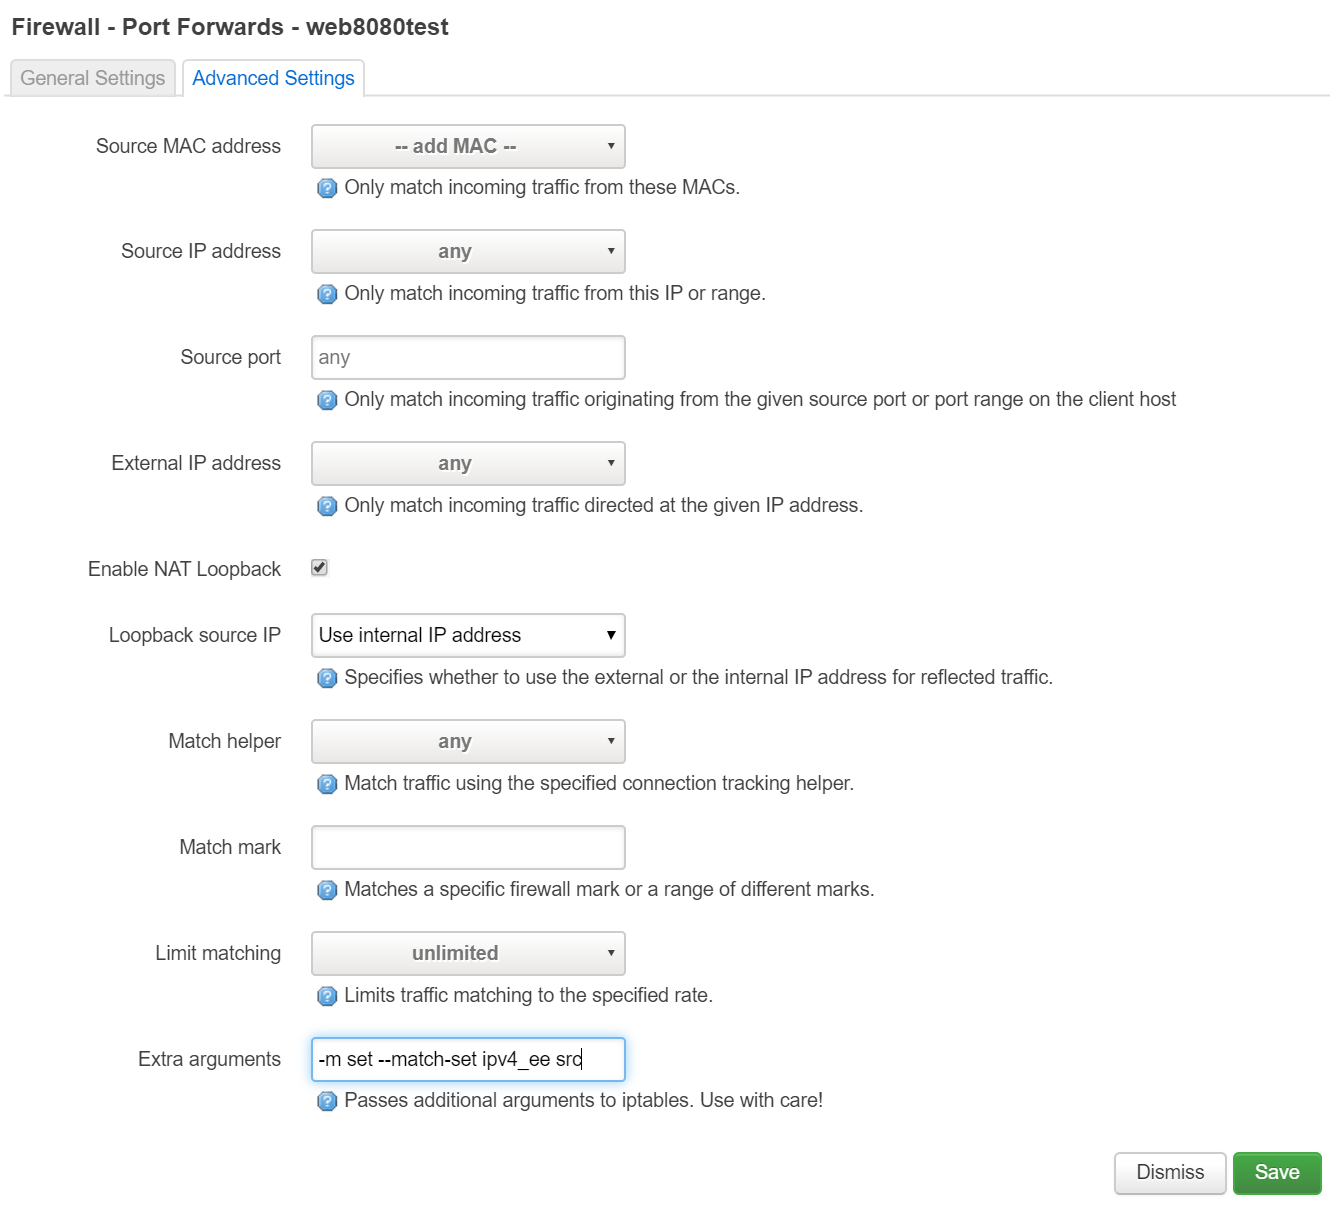1335x1207 pixels.
Task: Click inside the Match mark input field
Action: (x=467, y=847)
